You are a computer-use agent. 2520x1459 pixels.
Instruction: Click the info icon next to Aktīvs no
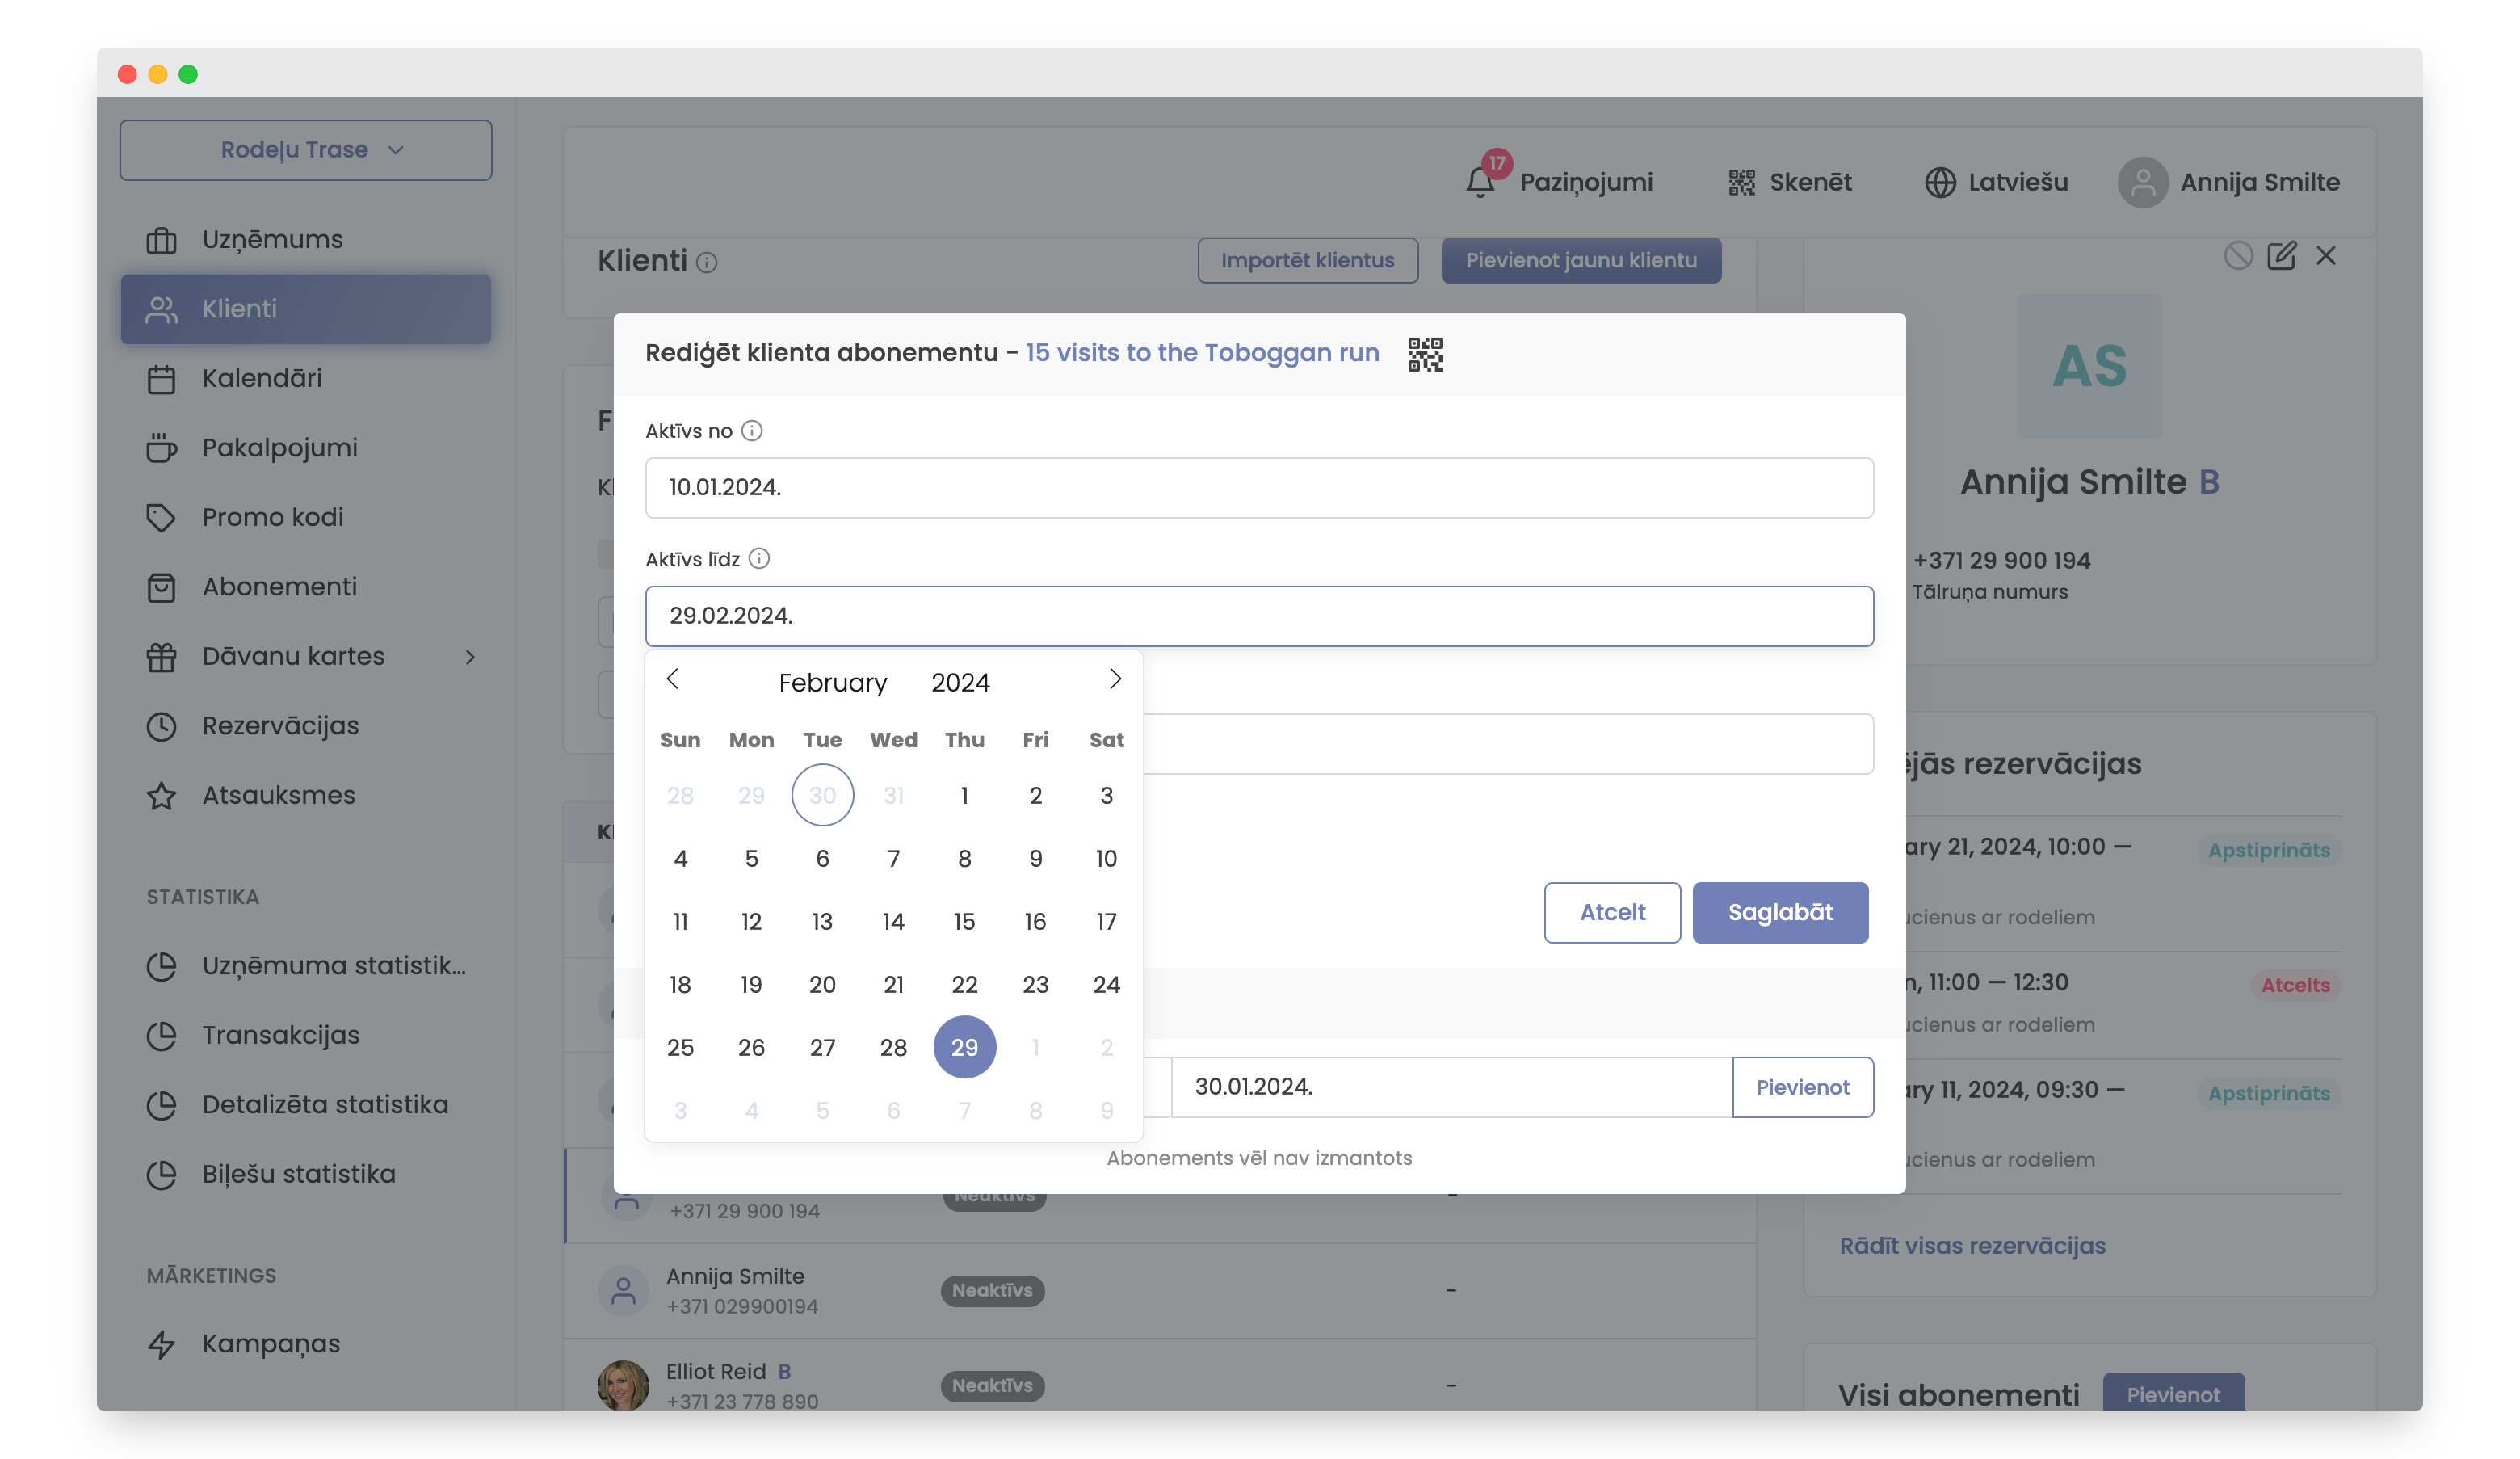point(752,431)
